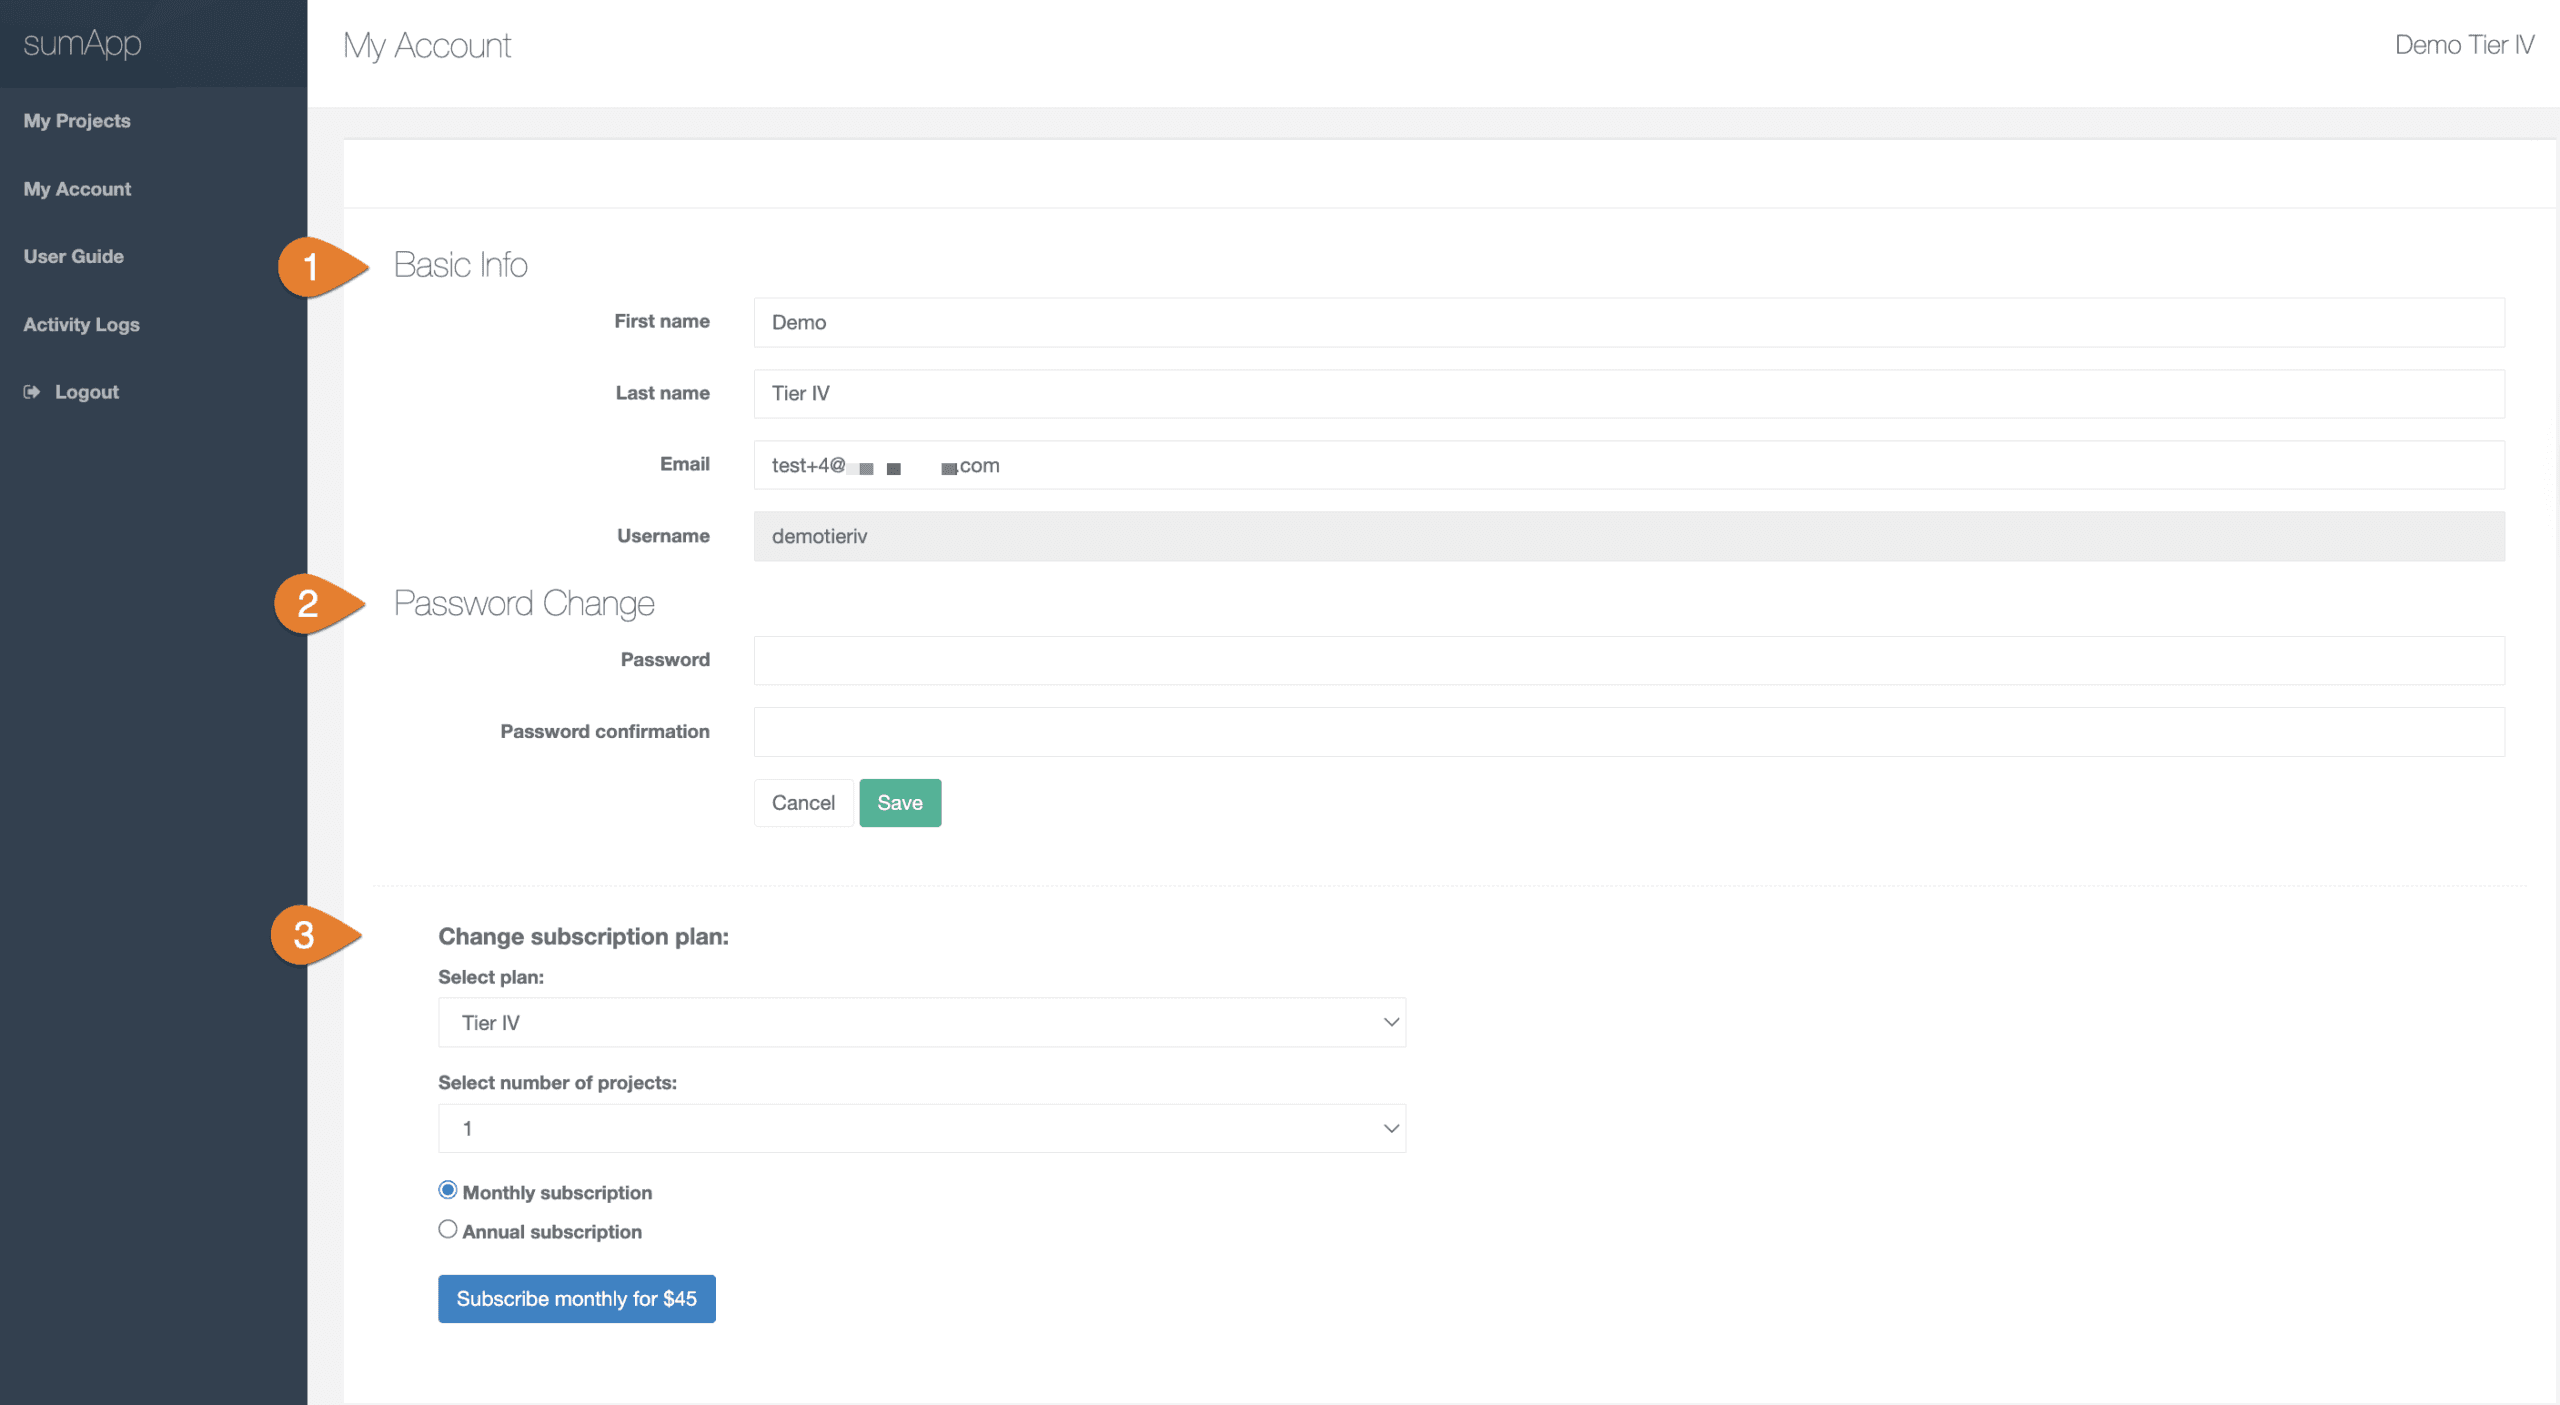
Task: Click the sumApp logo
Action: pos(82,43)
